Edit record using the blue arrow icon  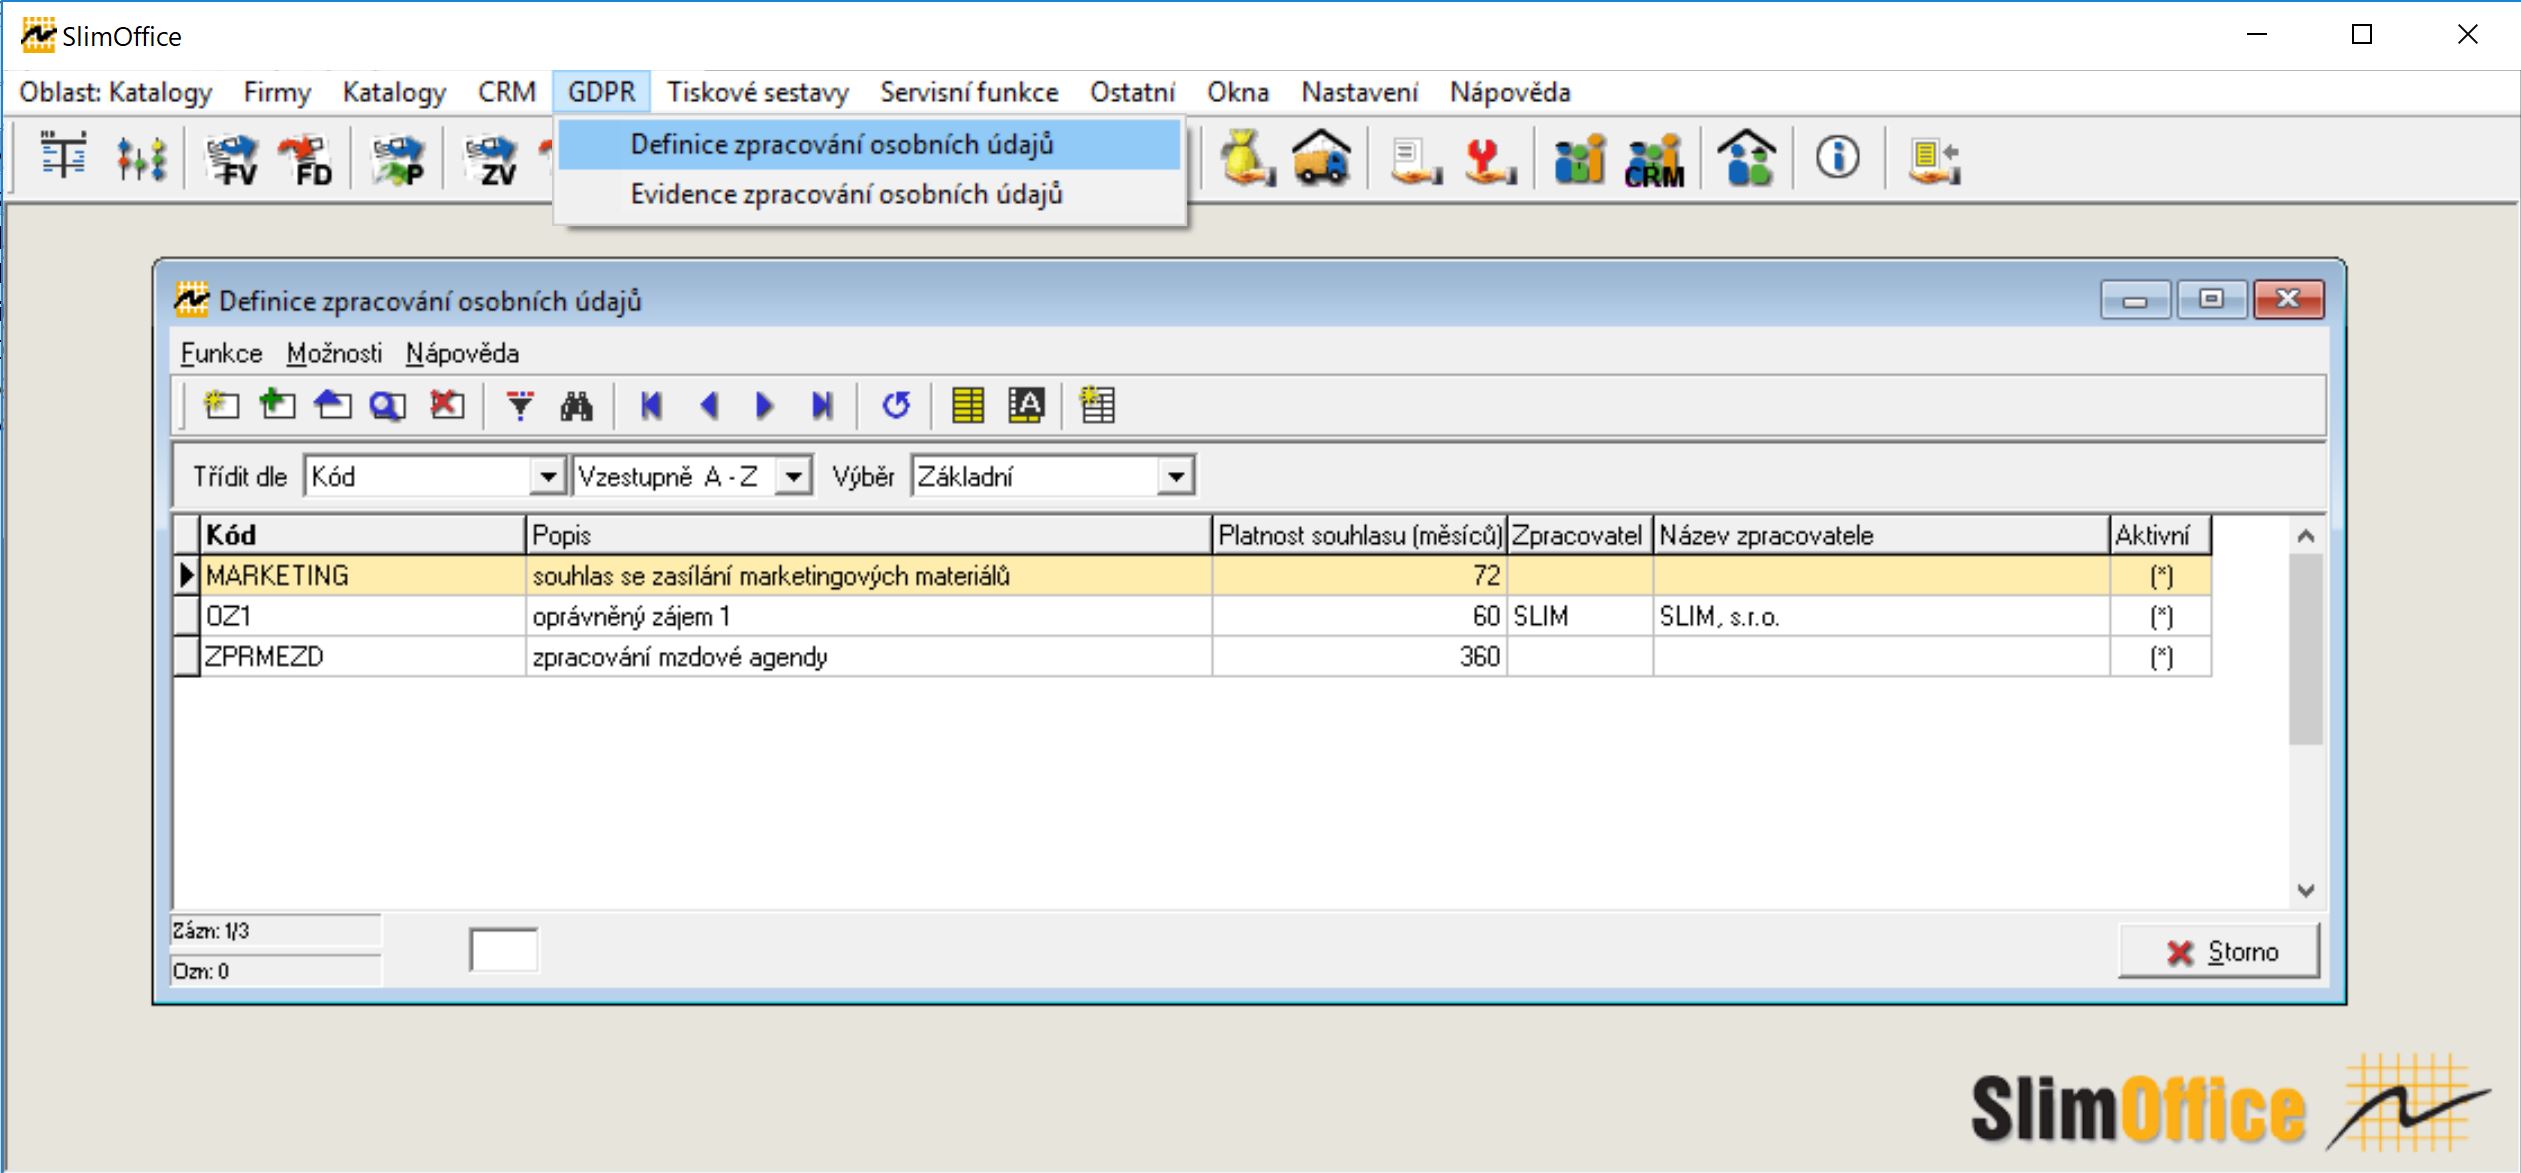(333, 405)
